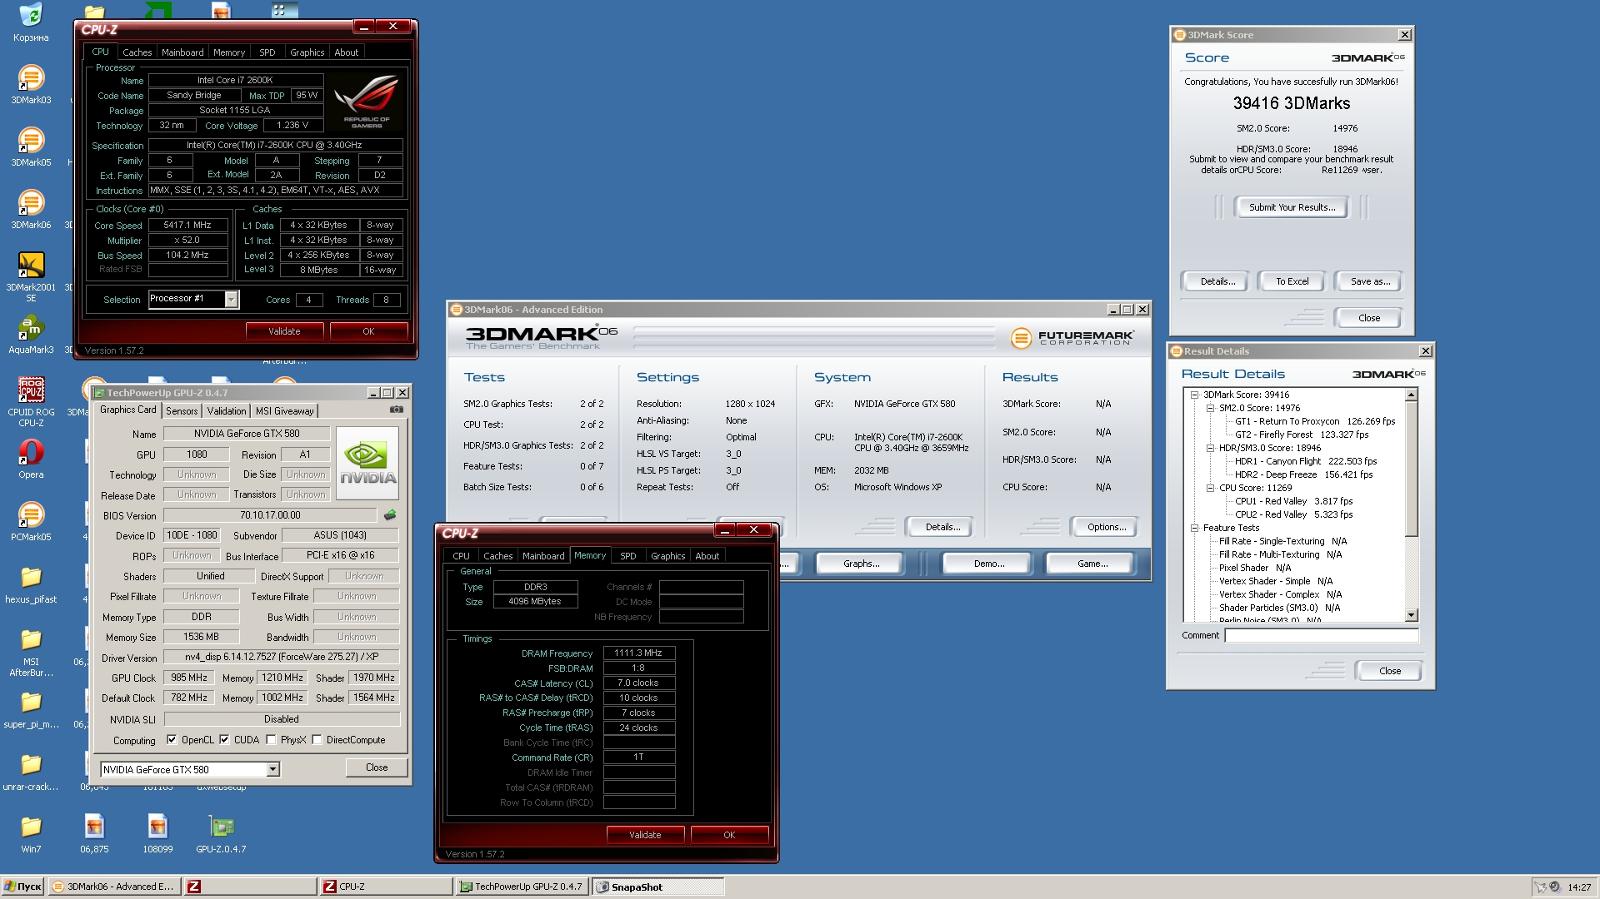Switch to Mainboard tab in top CPU-Z

coord(182,52)
